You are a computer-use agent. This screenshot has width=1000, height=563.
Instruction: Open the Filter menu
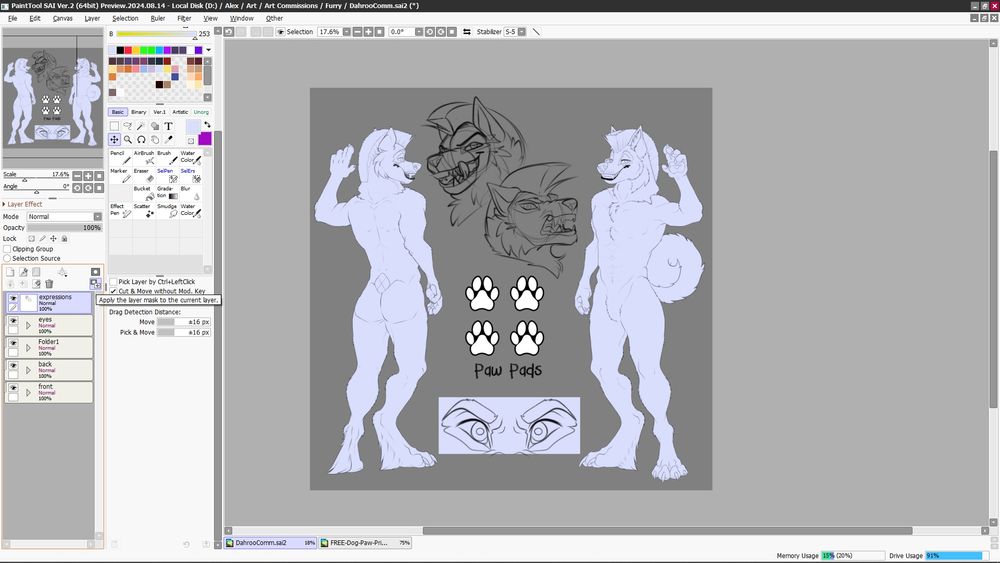184,18
